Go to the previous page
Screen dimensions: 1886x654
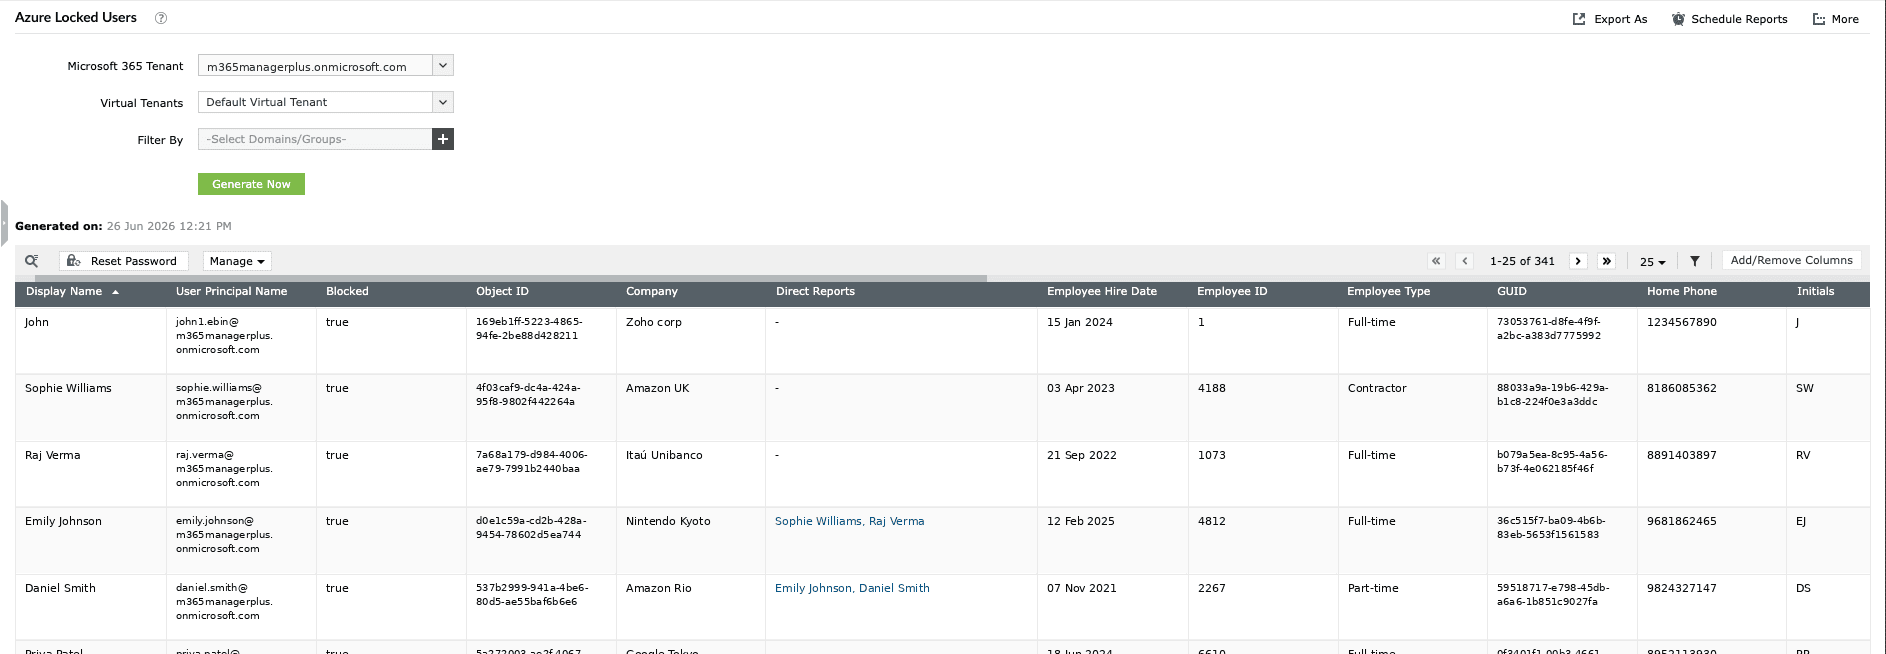point(1464,261)
